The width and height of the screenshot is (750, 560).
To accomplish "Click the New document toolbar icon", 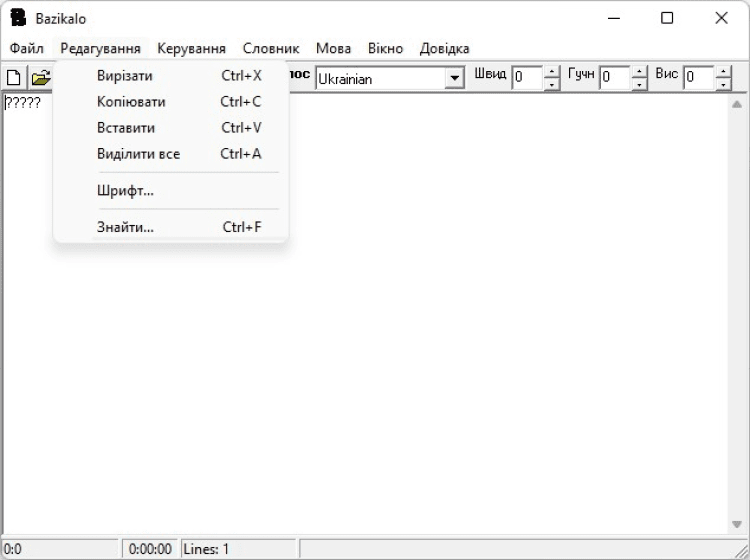I will (14, 77).
